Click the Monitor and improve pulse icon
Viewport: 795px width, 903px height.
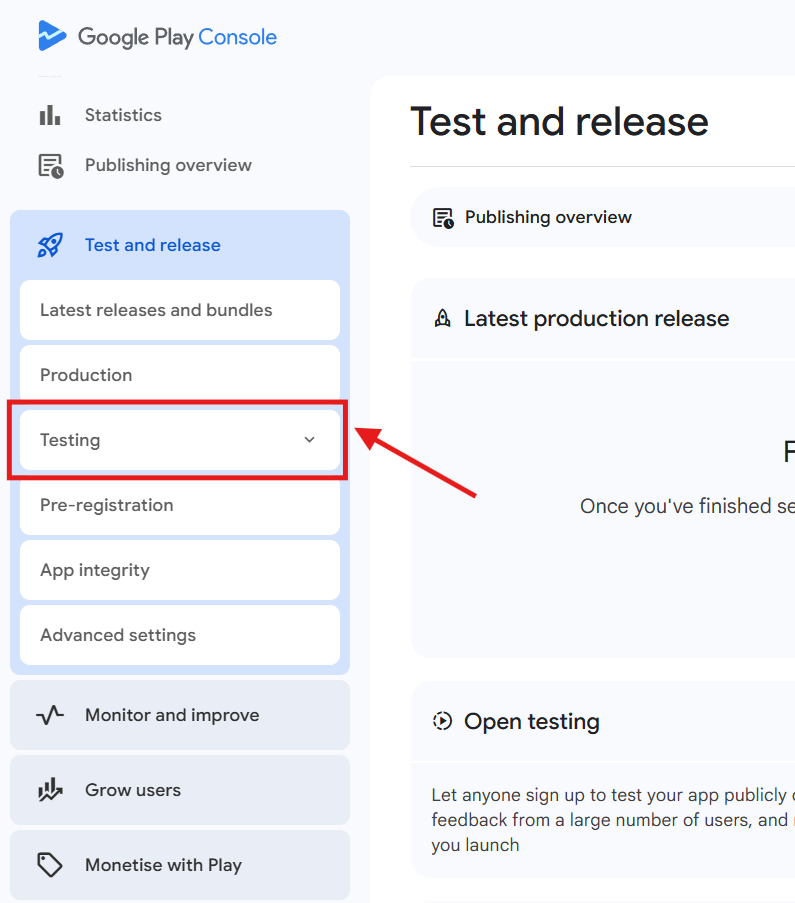click(x=50, y=715)
